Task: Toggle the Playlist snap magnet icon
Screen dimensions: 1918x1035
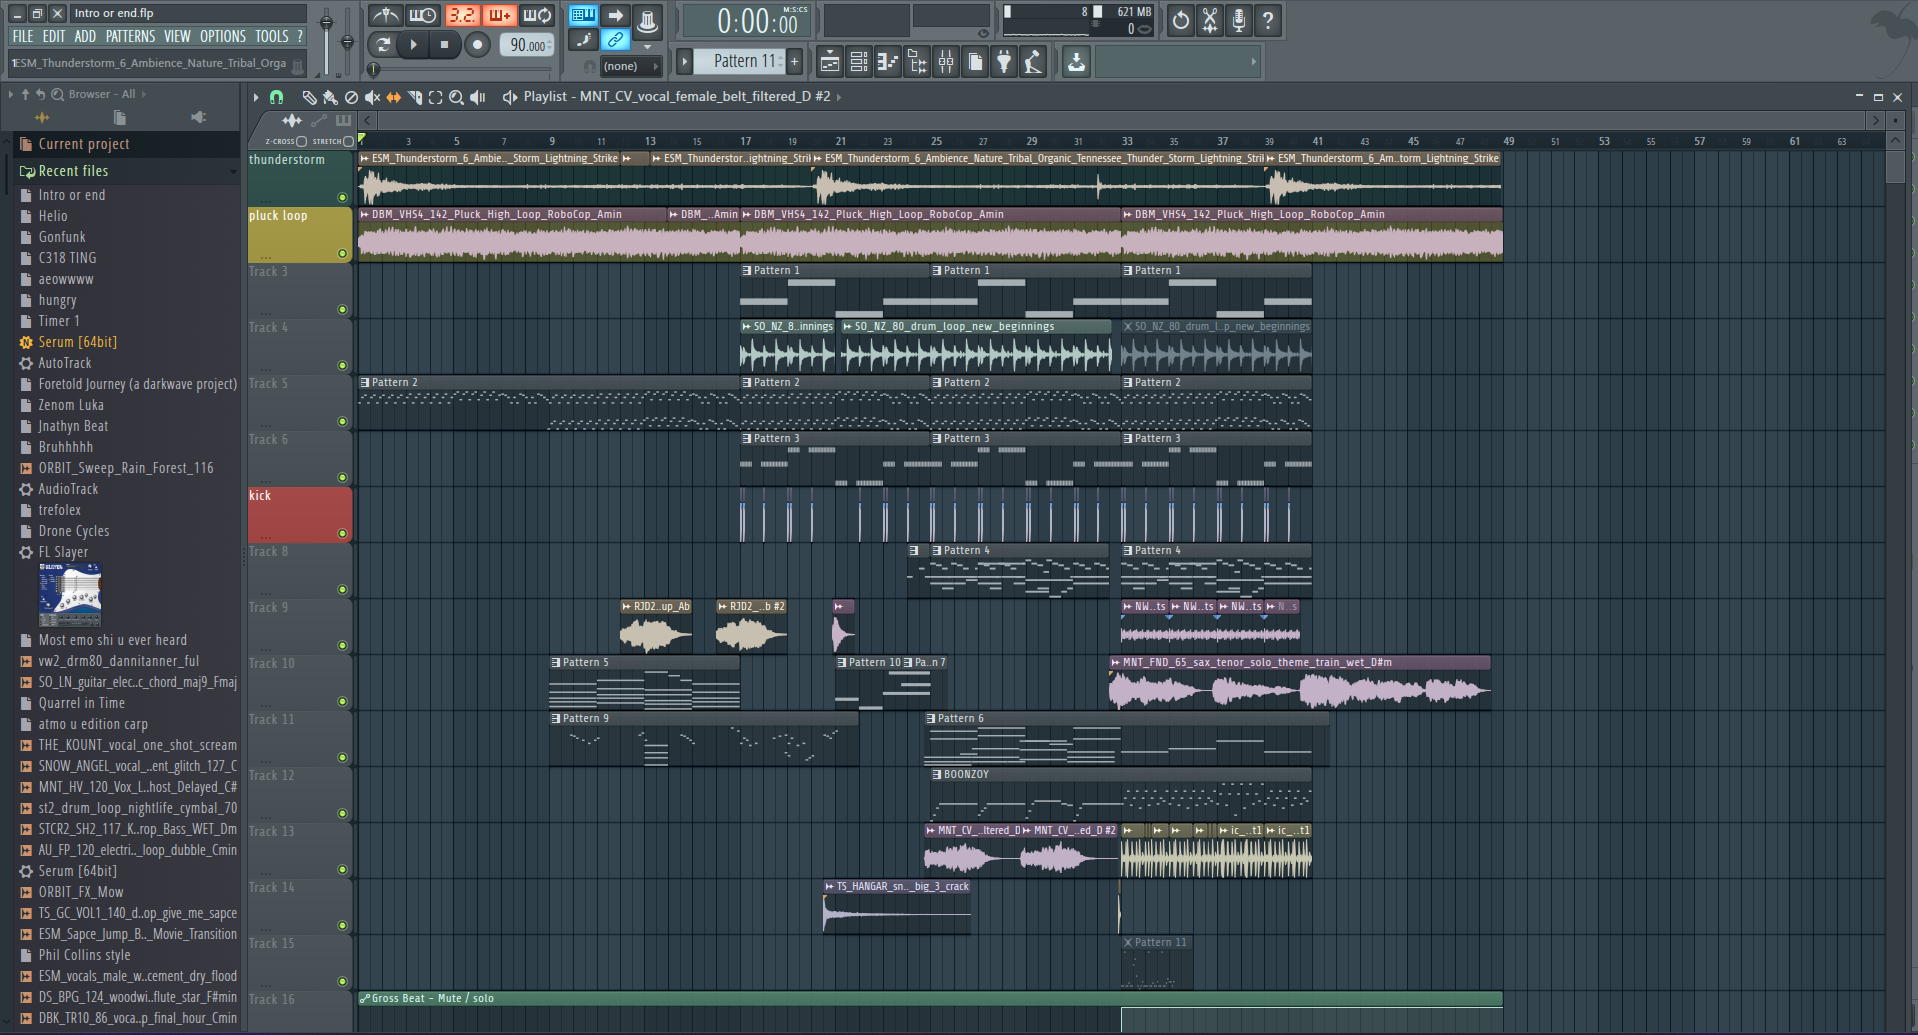Action: (x=277, y=97)
